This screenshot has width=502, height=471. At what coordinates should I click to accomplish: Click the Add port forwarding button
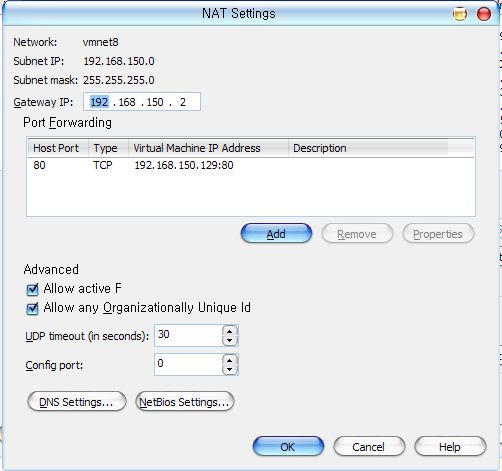pos(276,234)
